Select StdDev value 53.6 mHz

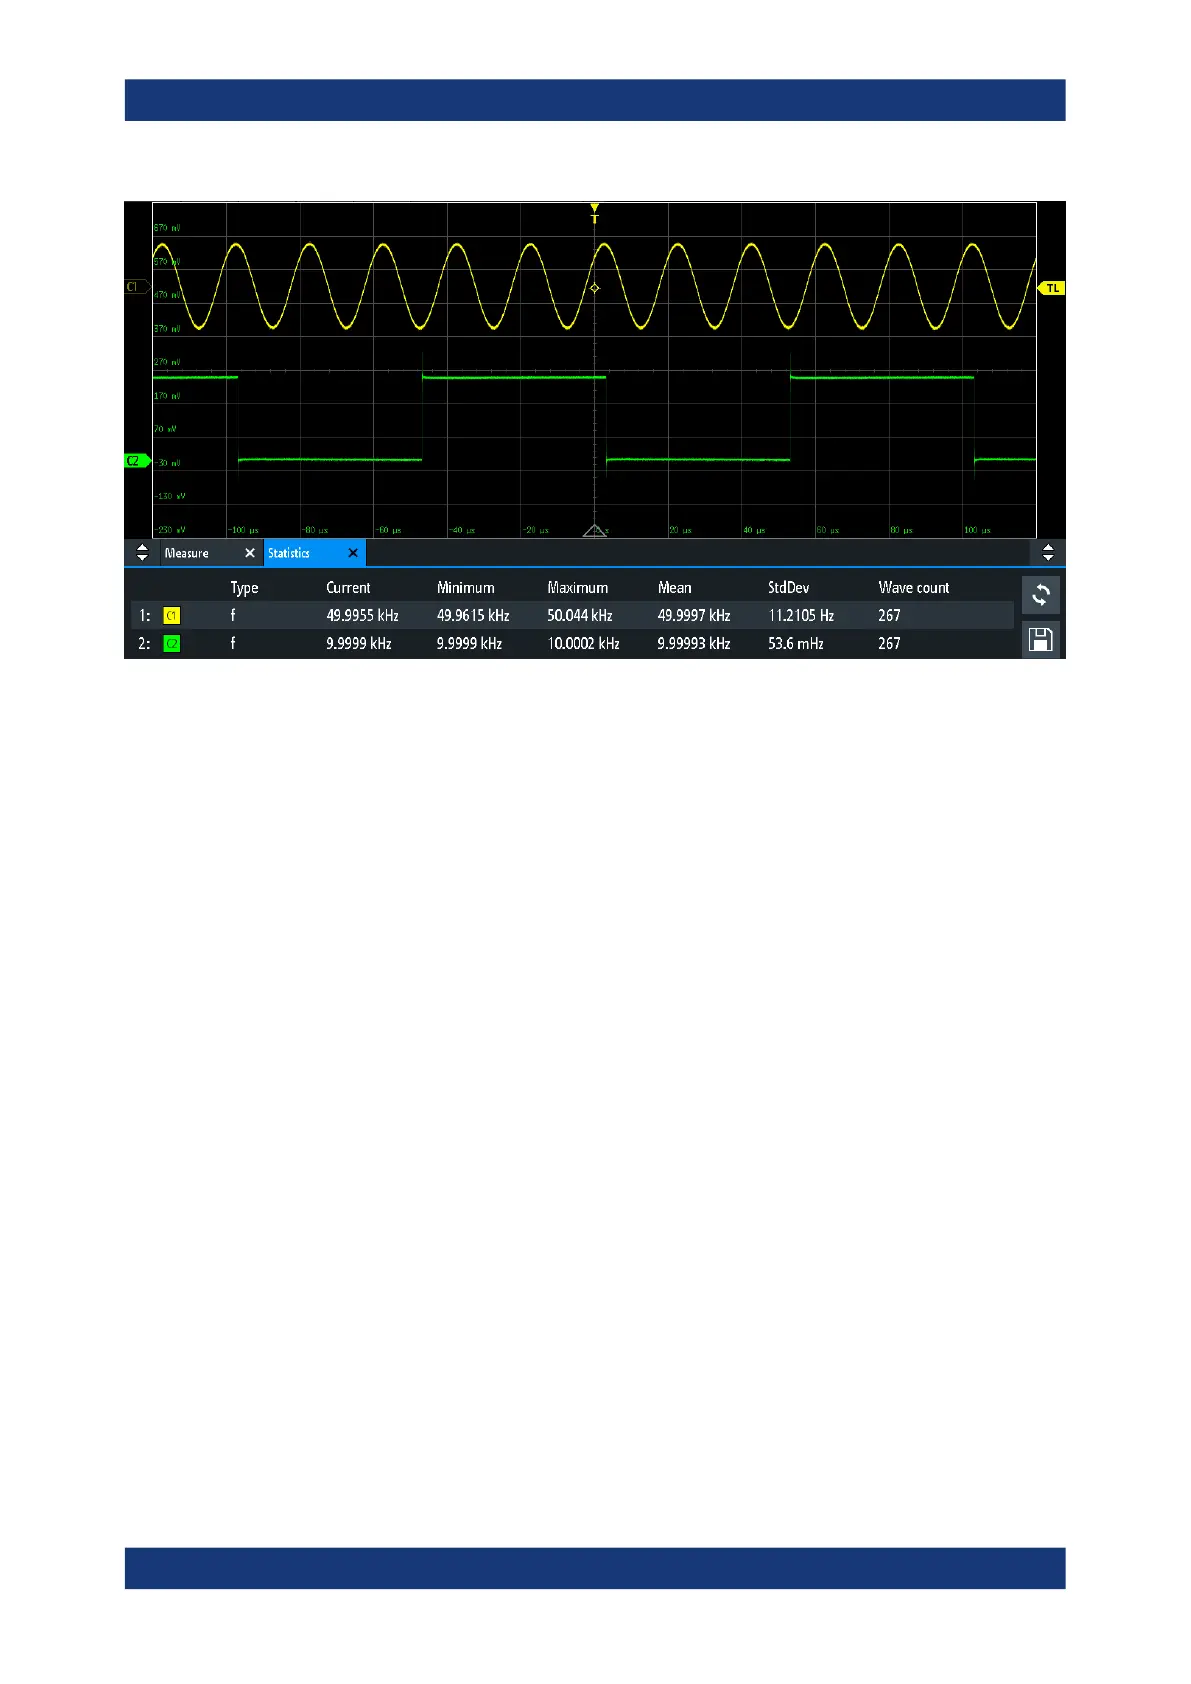pos(796,644)
